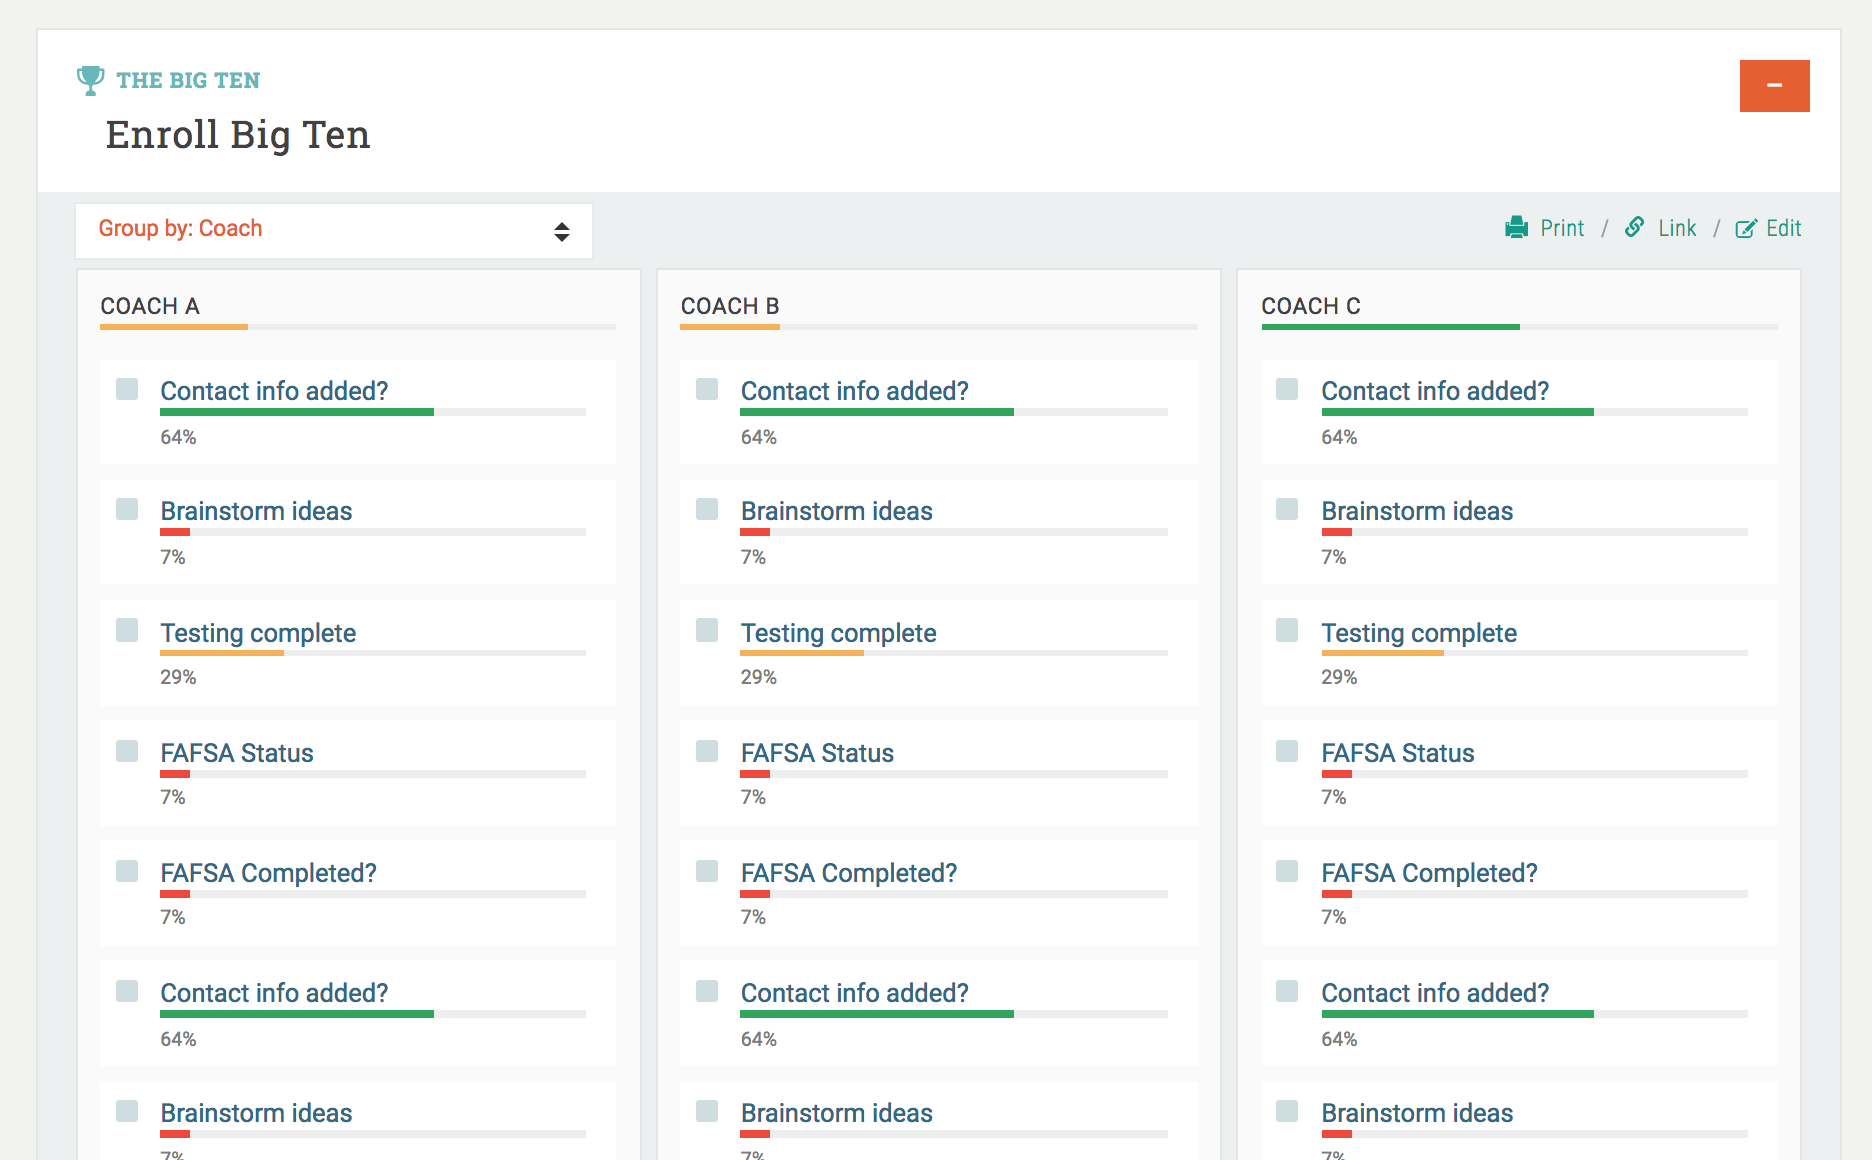Click the trophy icon beside The Big Ten

click(90, 80)
